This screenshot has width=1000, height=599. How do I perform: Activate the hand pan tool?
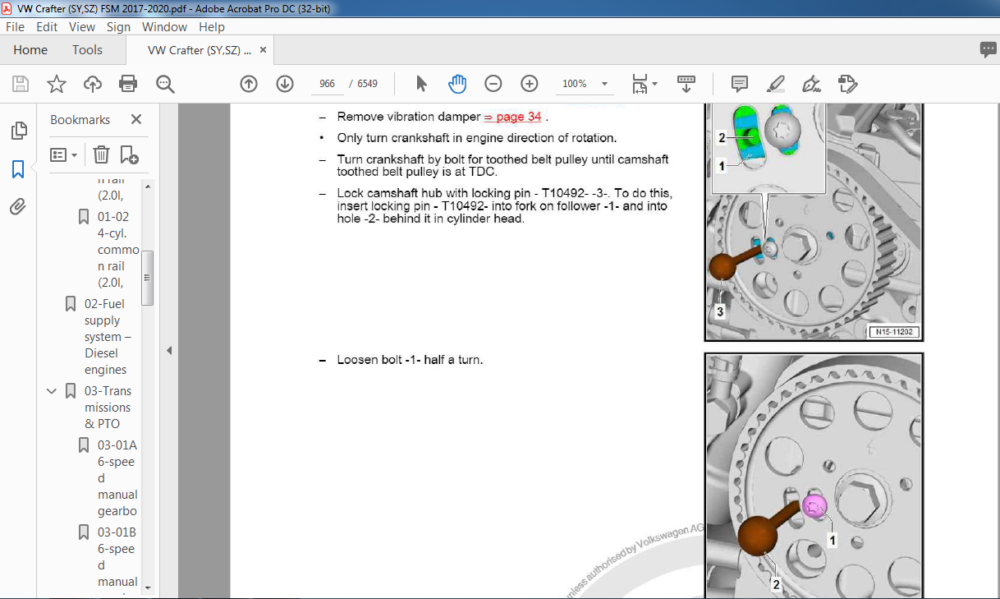click(457, 84)
